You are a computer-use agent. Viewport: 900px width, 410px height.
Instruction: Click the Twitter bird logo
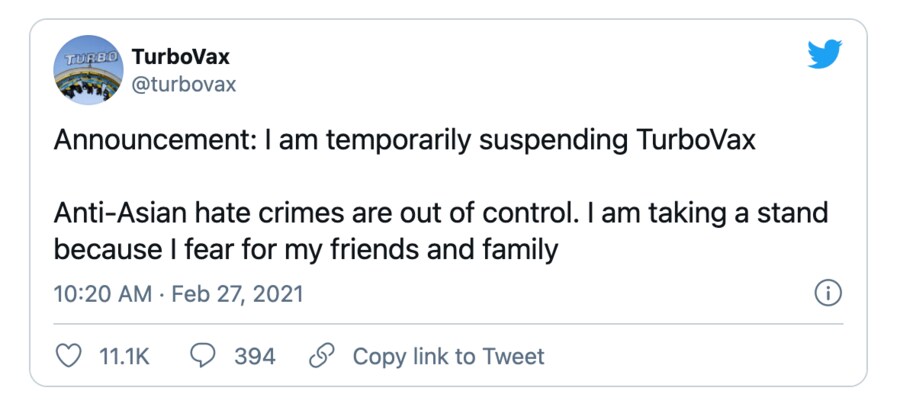pos(825,55)
